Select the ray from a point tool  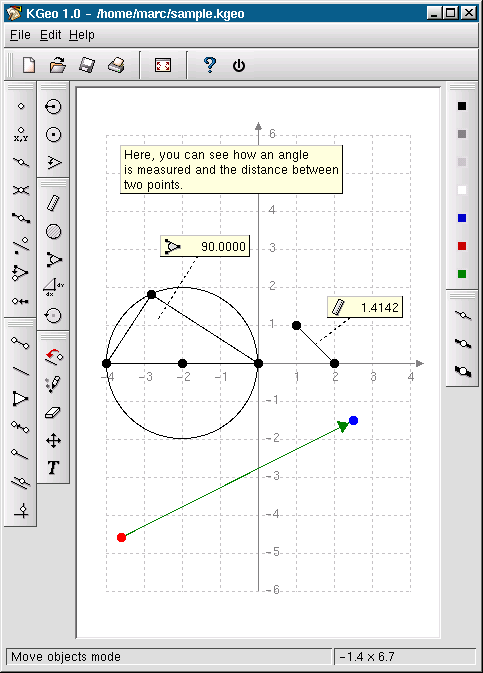pyautogui.click(x=21, y=454)
